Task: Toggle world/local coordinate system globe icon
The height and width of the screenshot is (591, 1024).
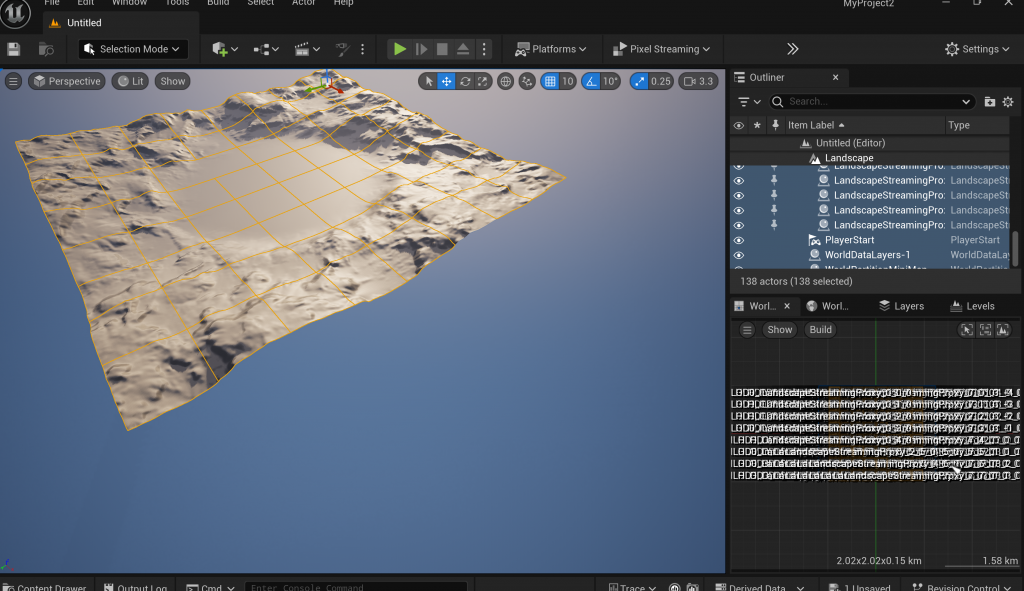Action: tap(505, 81)
